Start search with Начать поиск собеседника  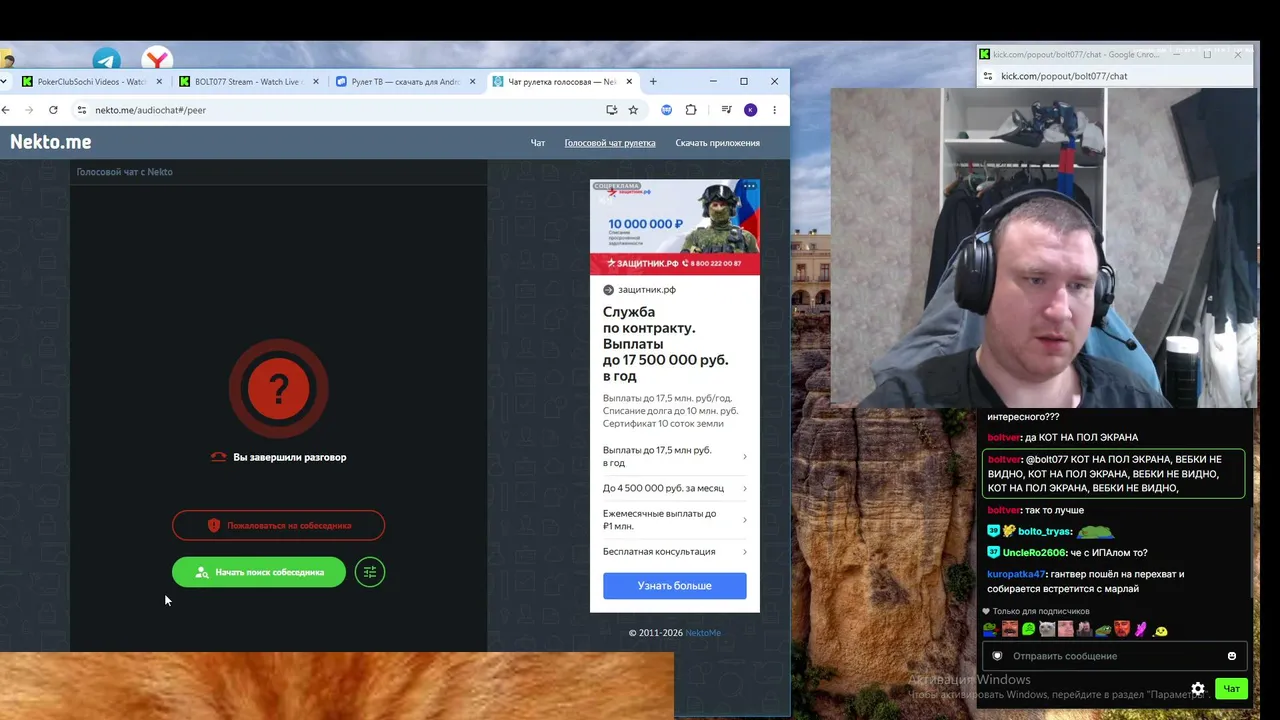click(x=259, y=572)
